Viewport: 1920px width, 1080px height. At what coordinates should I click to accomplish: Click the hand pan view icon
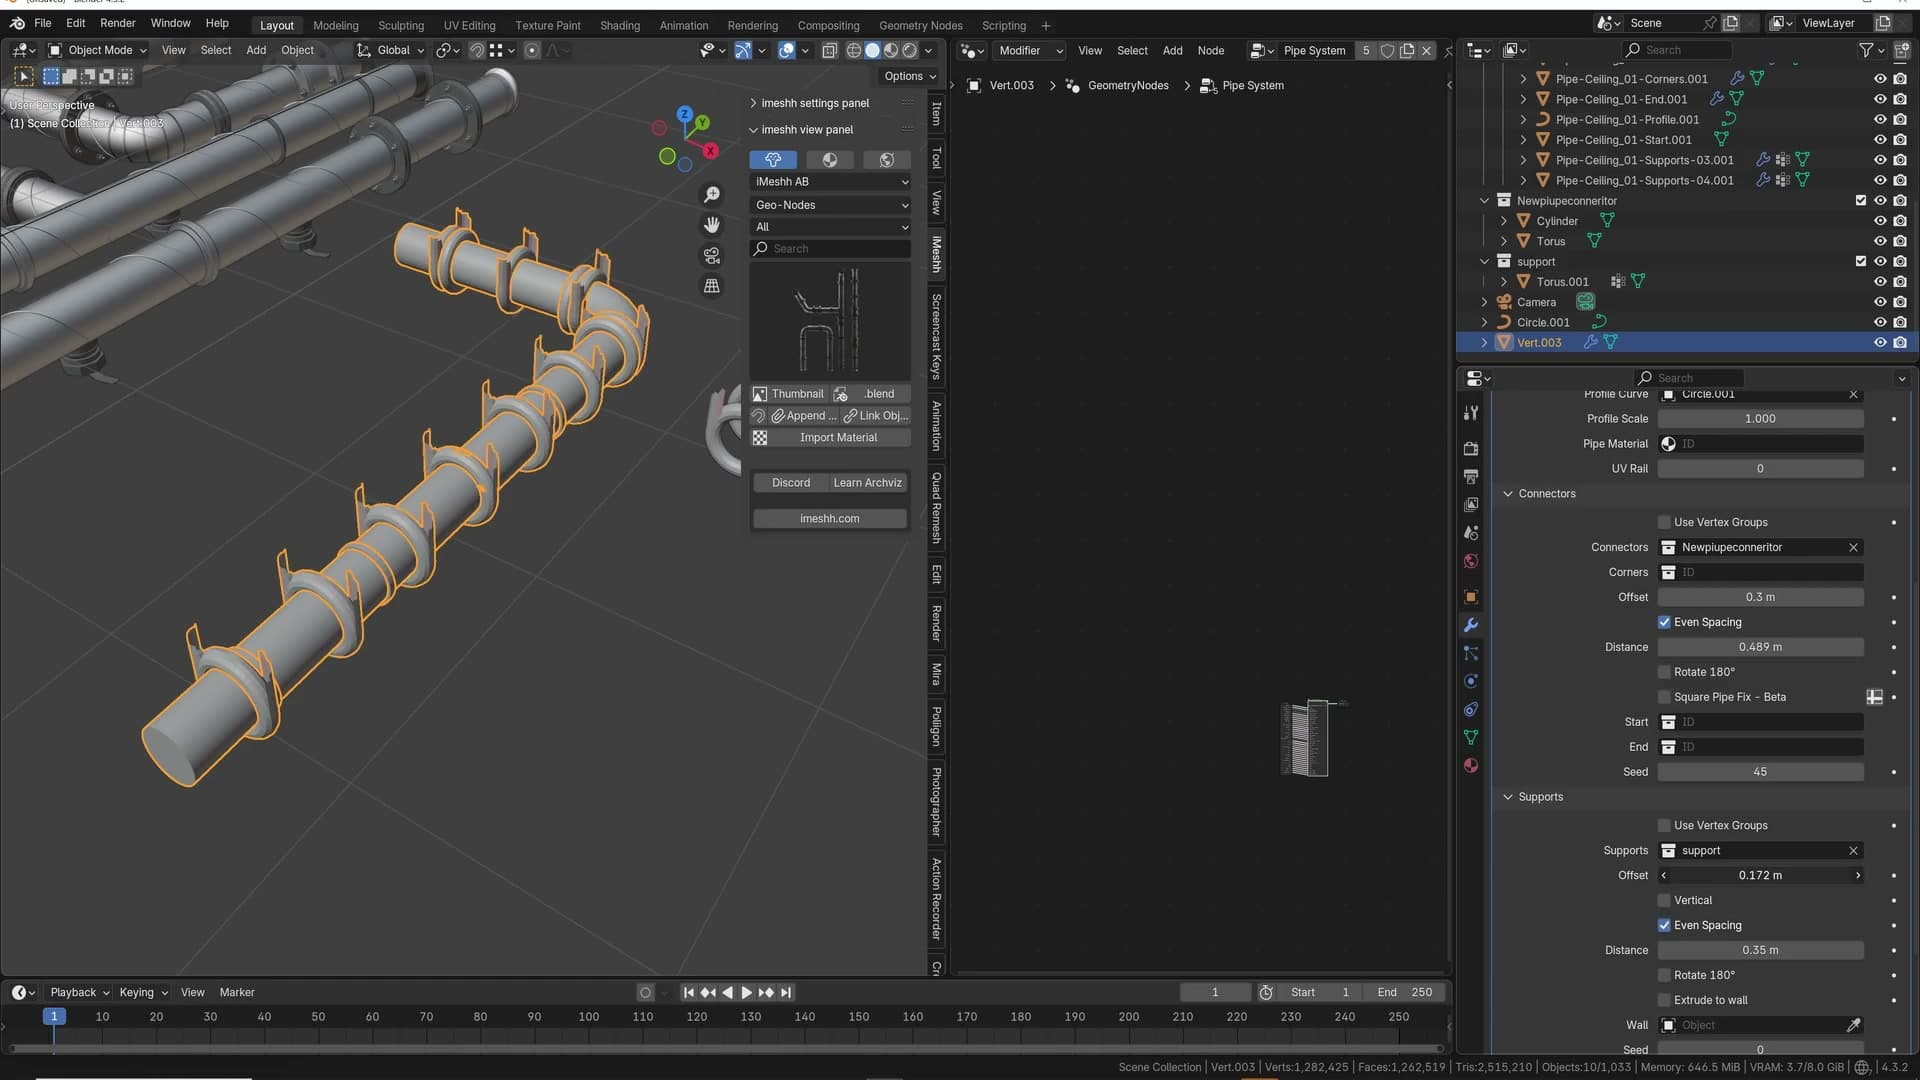point(712,225)
